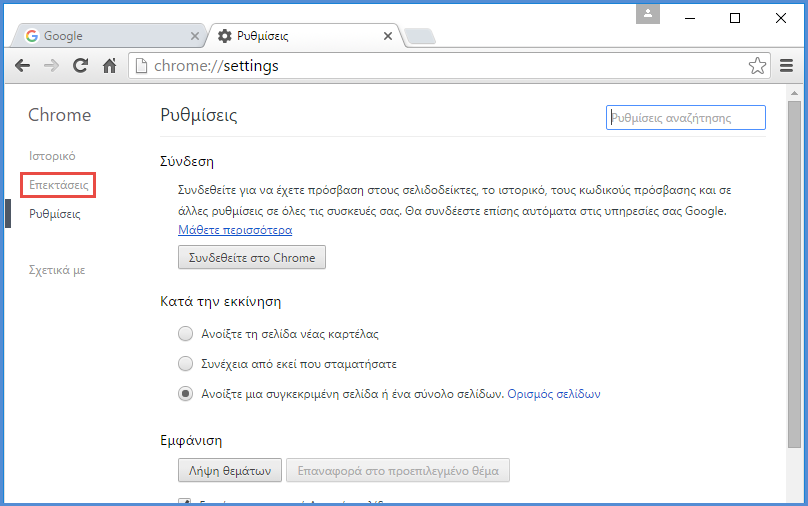
Task: Select Ρυθμίσεις in the sidebar
Action: click(55, 214)
